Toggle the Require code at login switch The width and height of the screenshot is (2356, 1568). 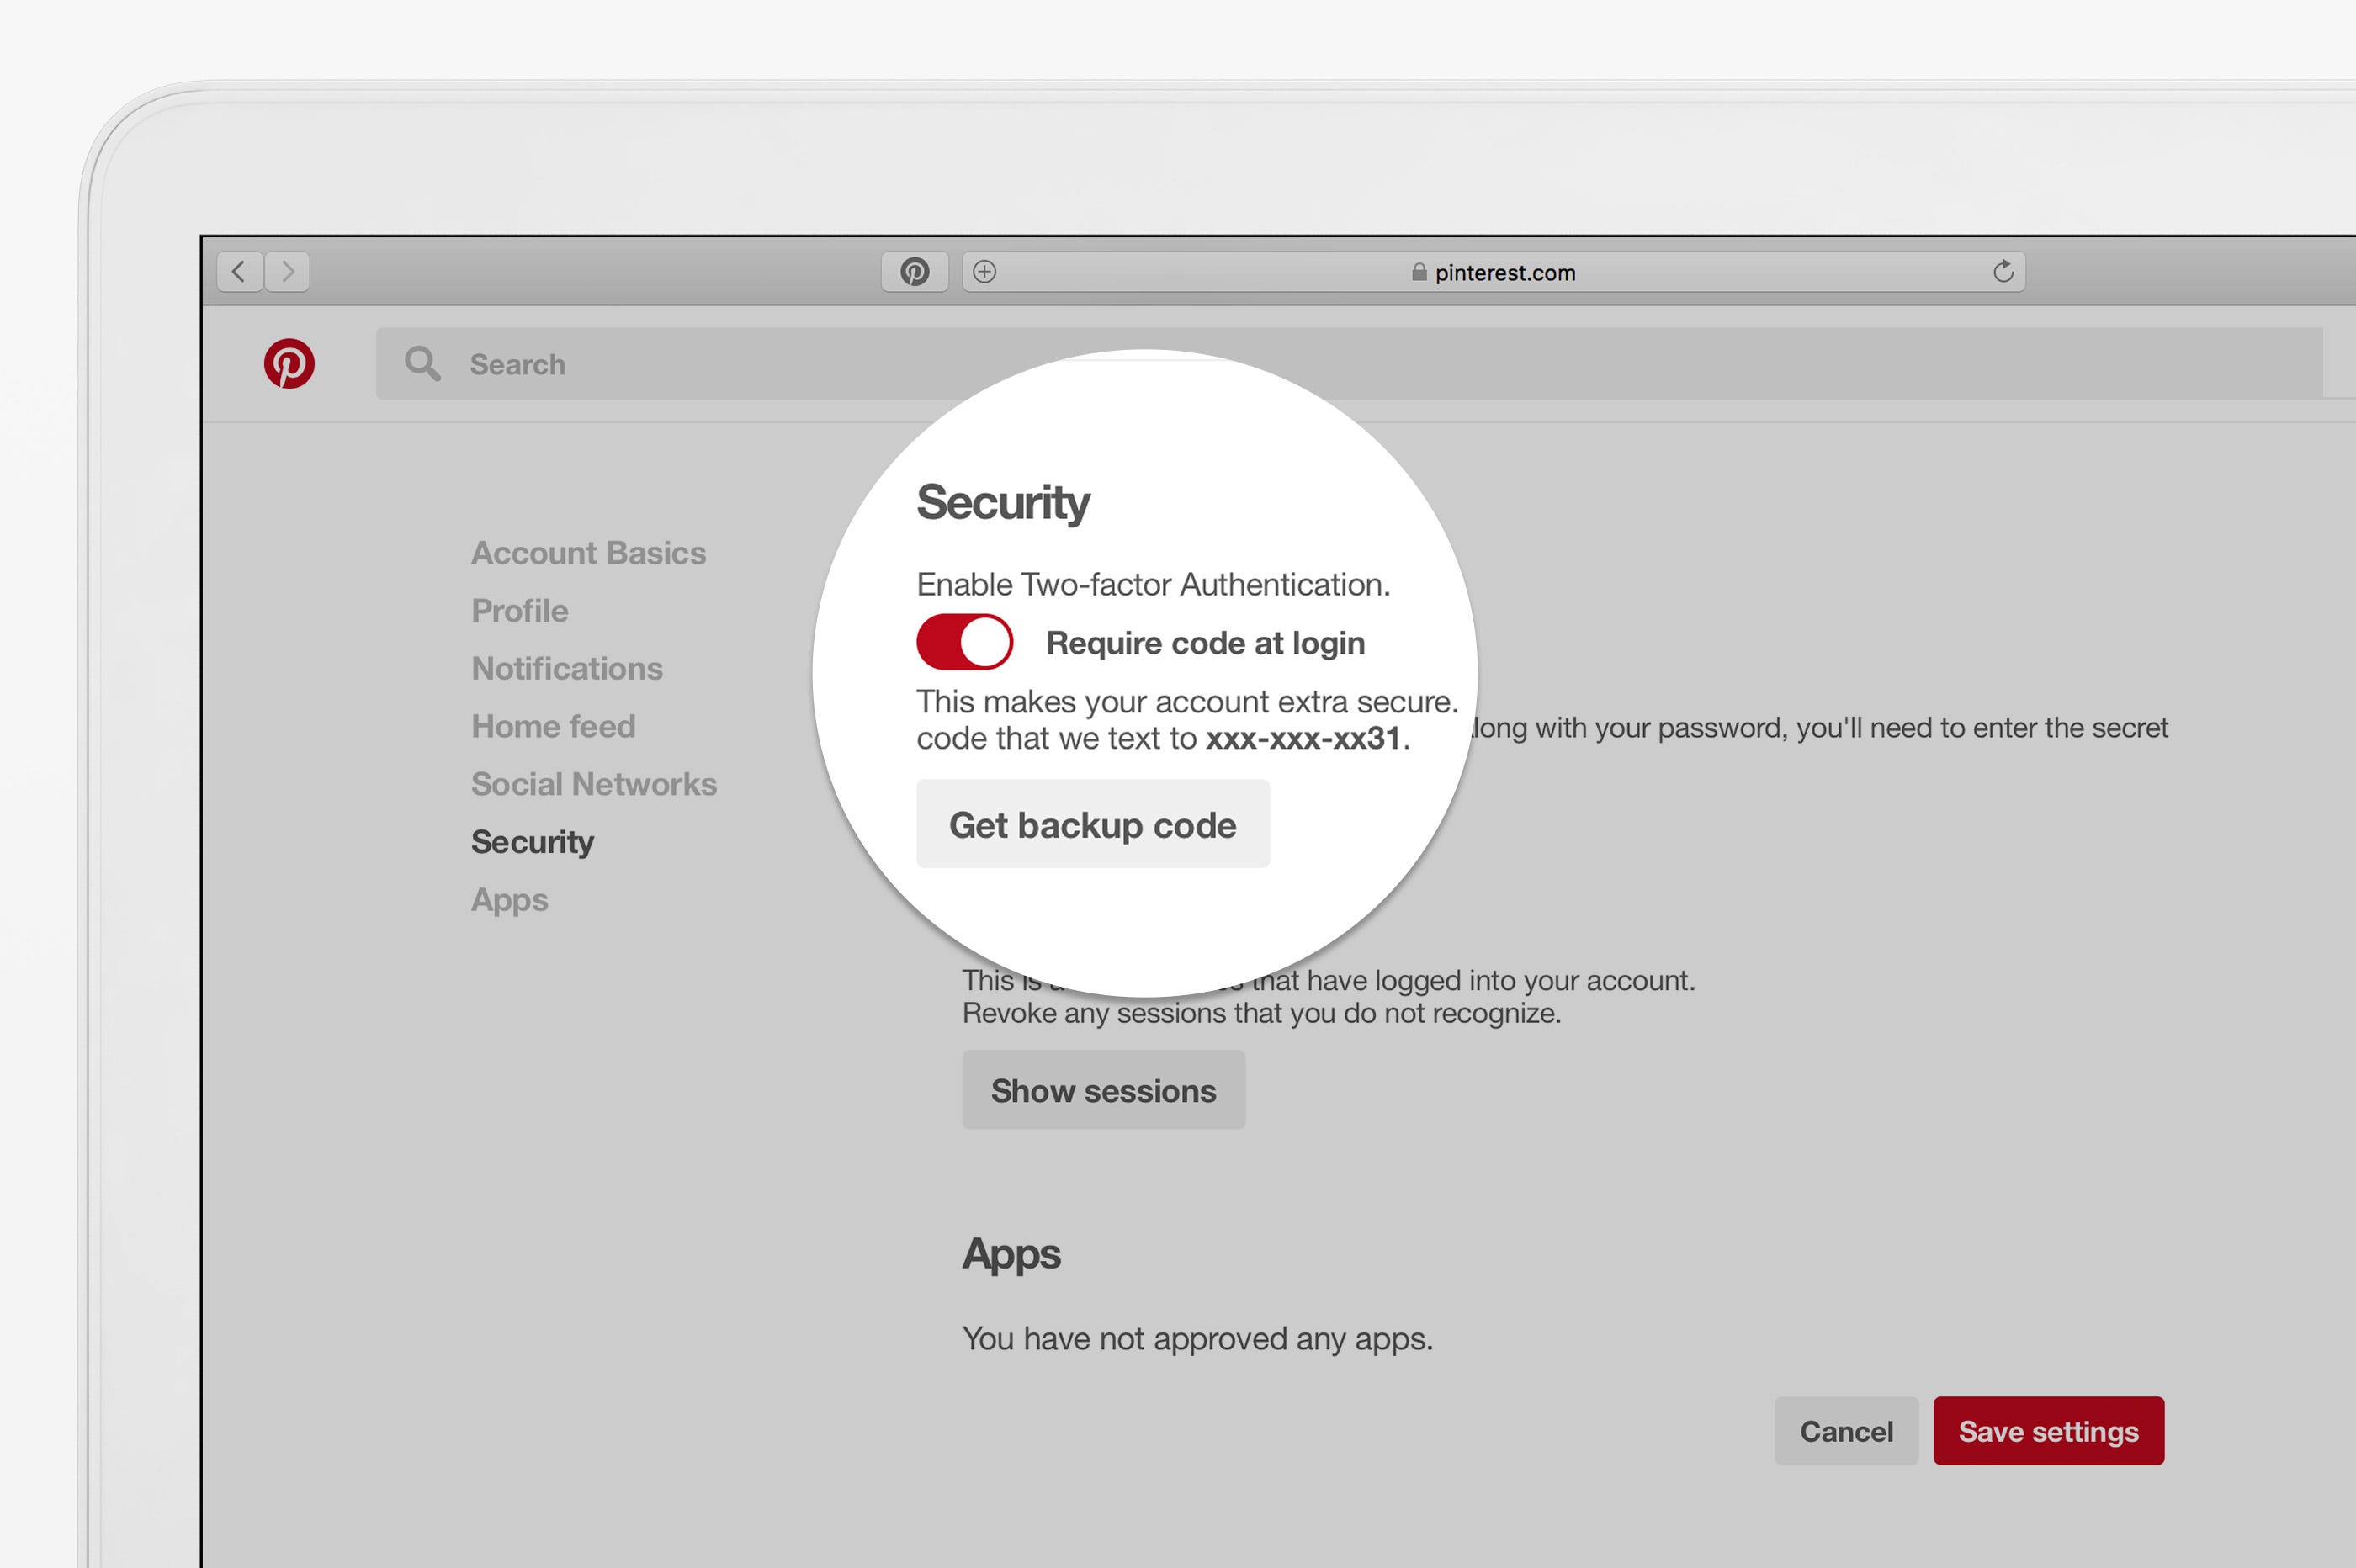point(964,642)
